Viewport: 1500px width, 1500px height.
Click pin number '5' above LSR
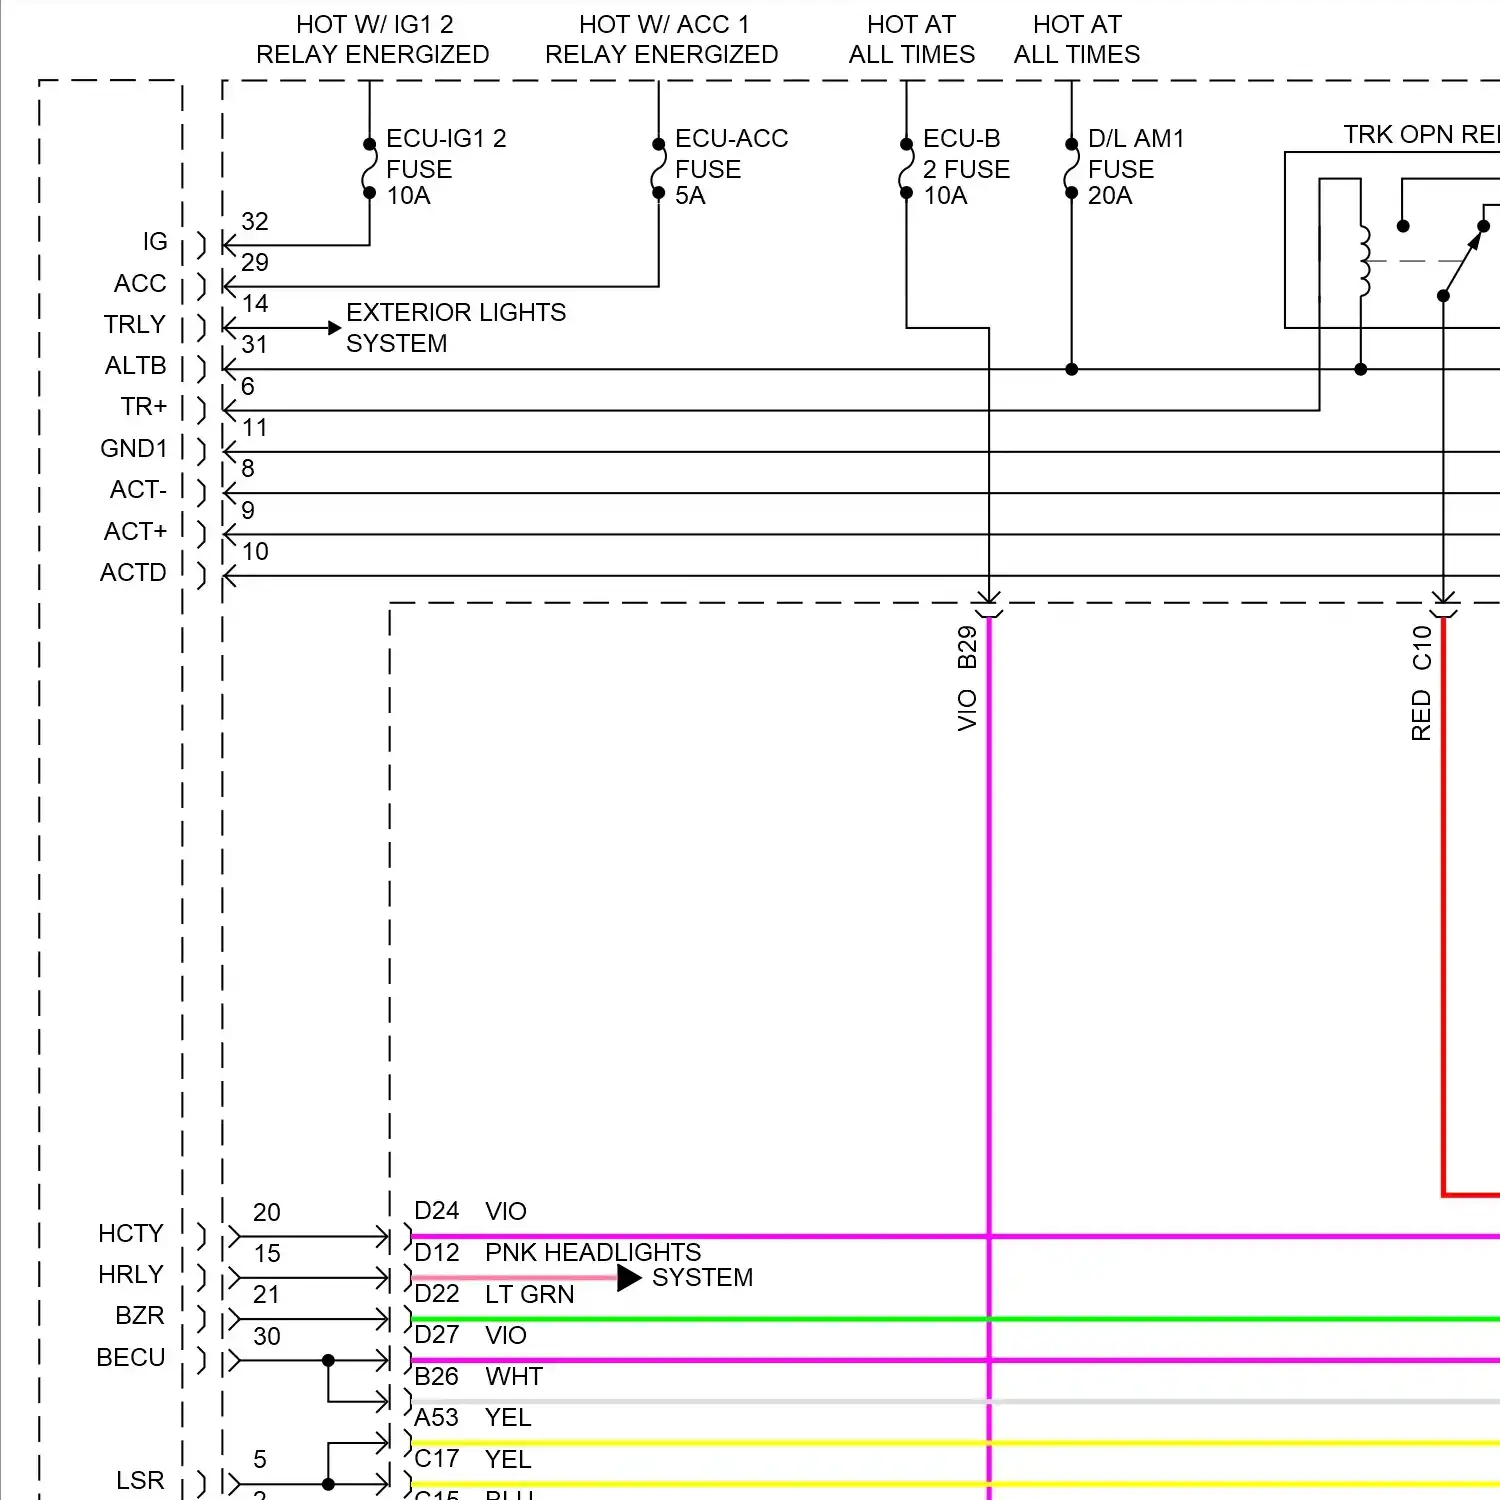pos(260,1460)
